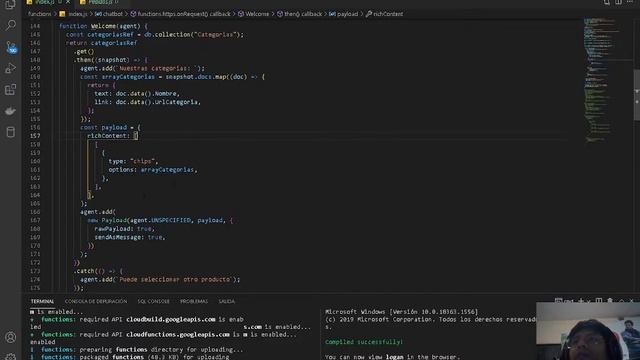Click the functions.https.onRequest() callback breadcrumb
640x360 pixels.
click(x=180, y=14)
